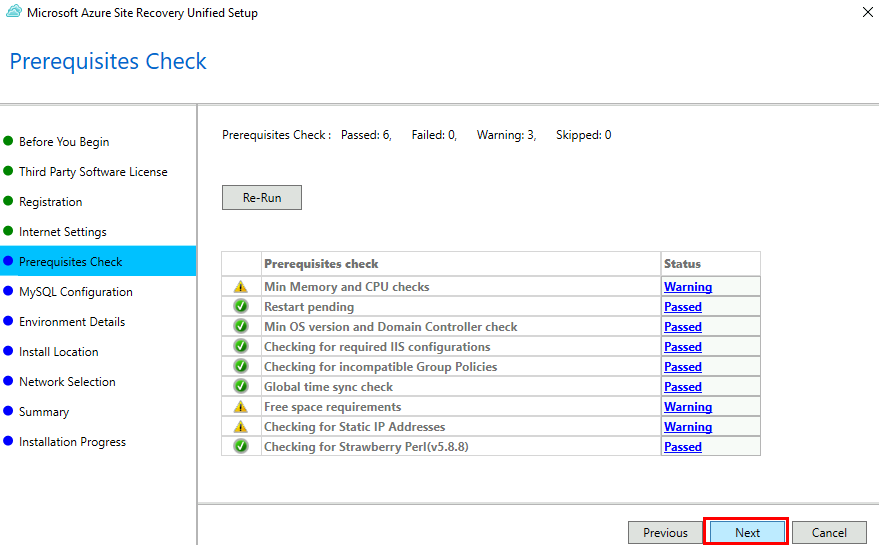
Task: Cancel the setup wizard
Action: pos(829,532)
